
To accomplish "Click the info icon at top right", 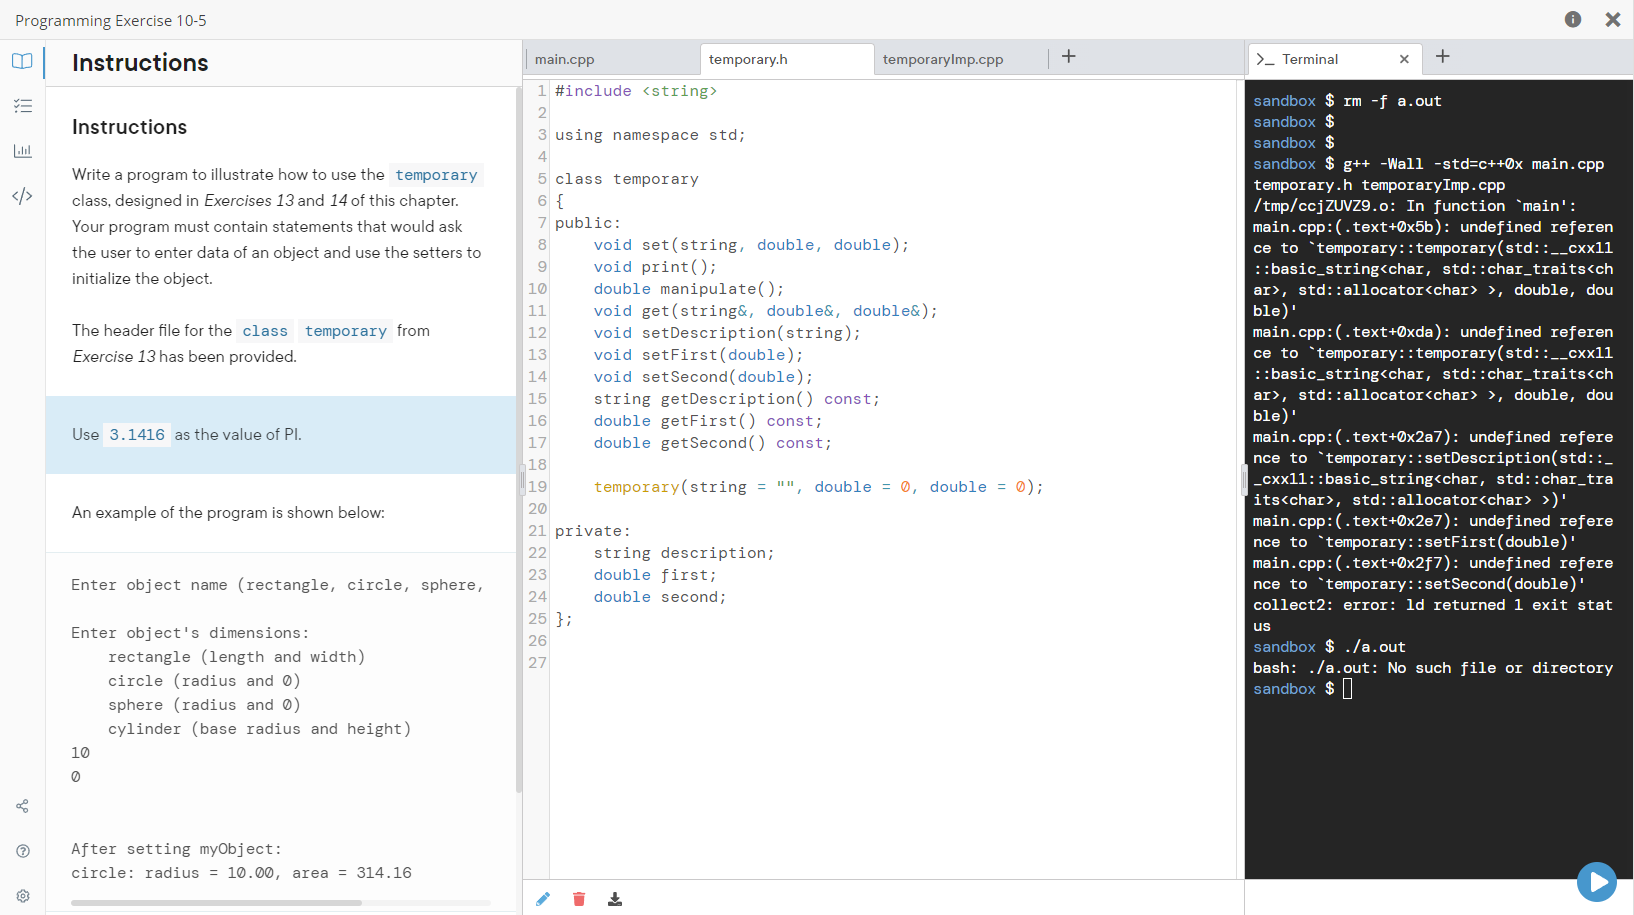I will pos(1573,19).
